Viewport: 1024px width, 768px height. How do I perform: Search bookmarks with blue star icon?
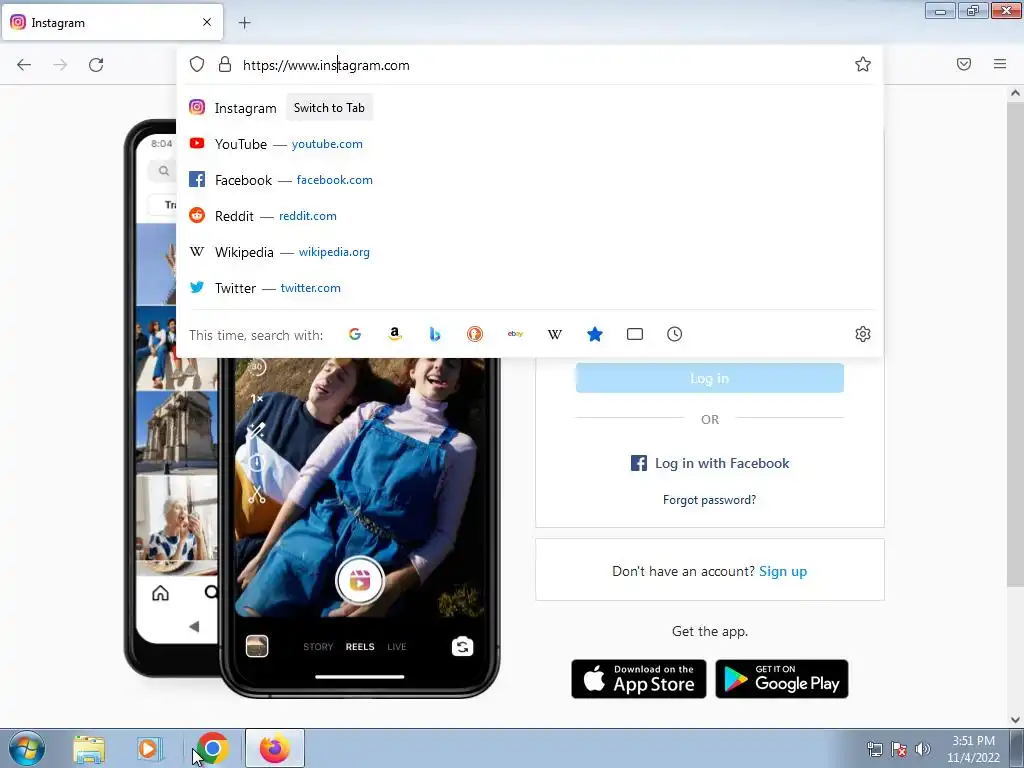595,334
